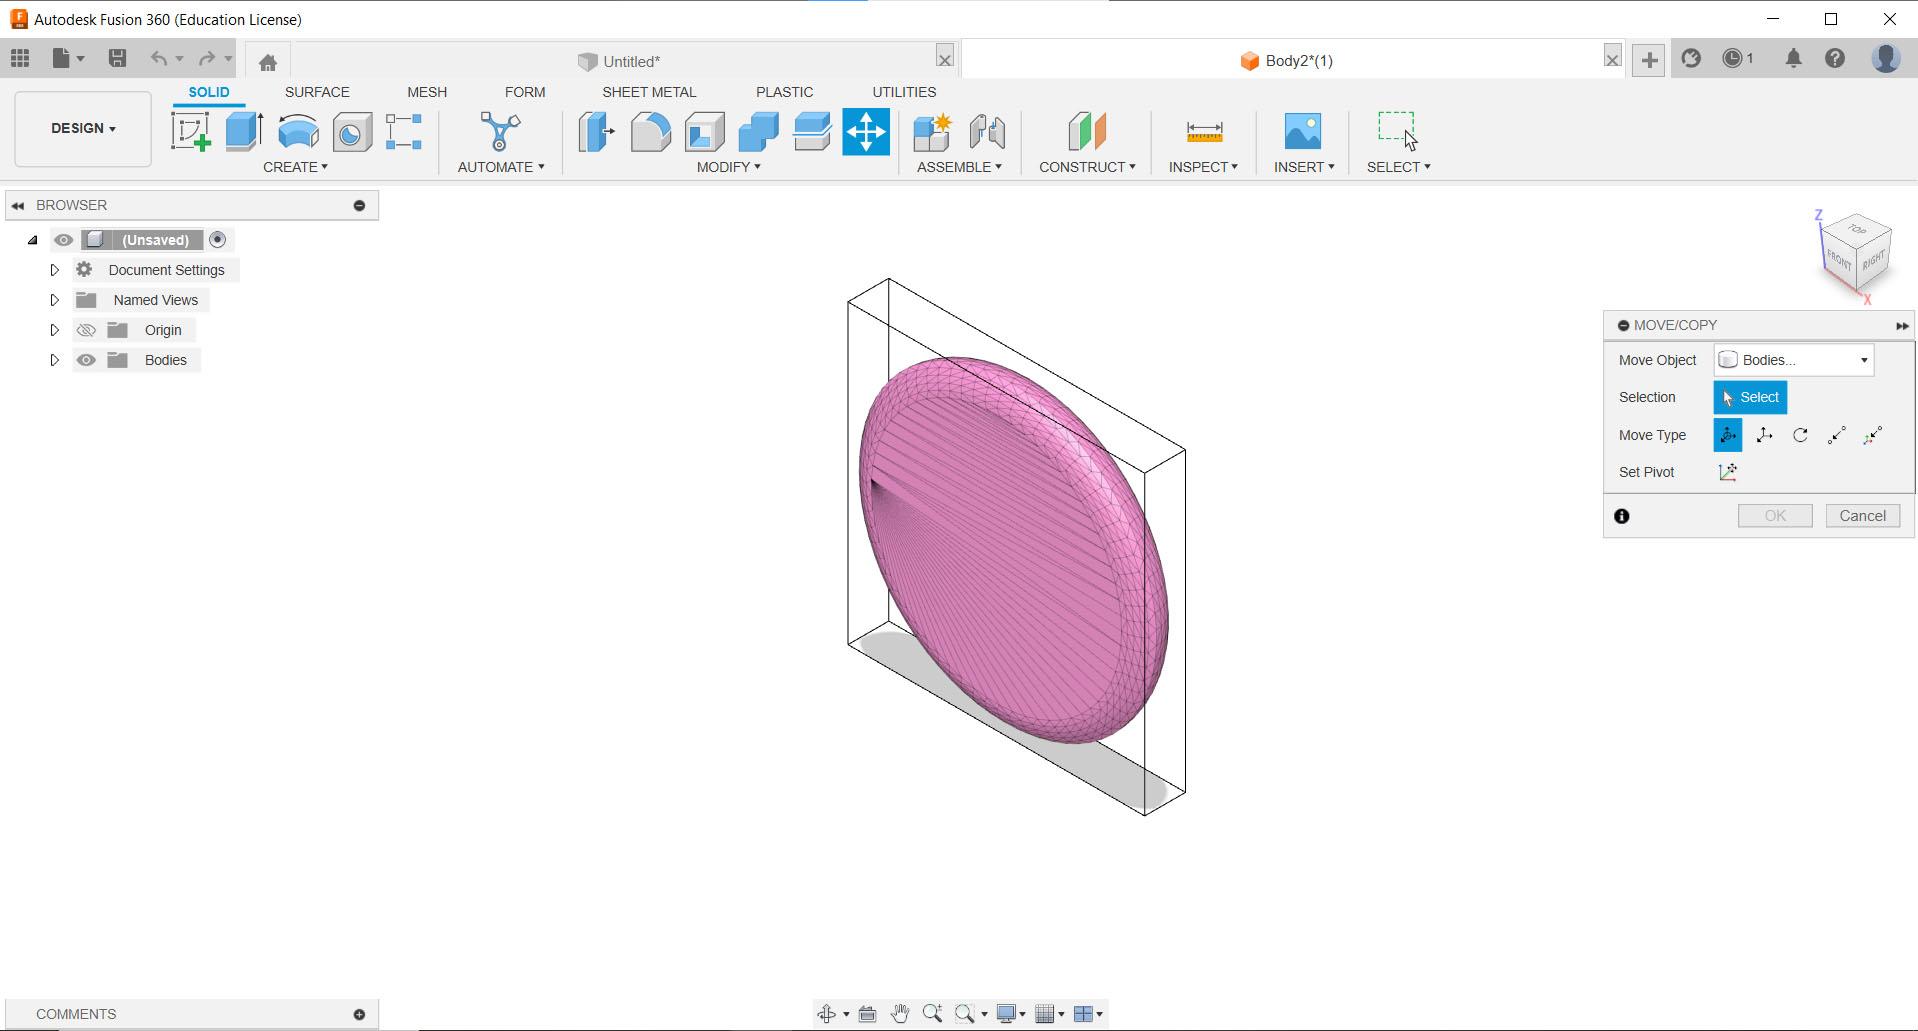Click the Cancel button in Move/Copy
Image resolution: width=1918 pixels, height=1031 pixels.
[1862, 516]
